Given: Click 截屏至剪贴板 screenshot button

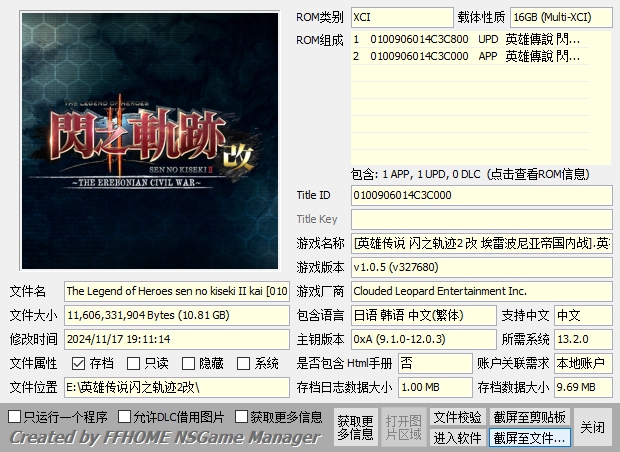Looking at the screenshot, I should tap(530, 416).
